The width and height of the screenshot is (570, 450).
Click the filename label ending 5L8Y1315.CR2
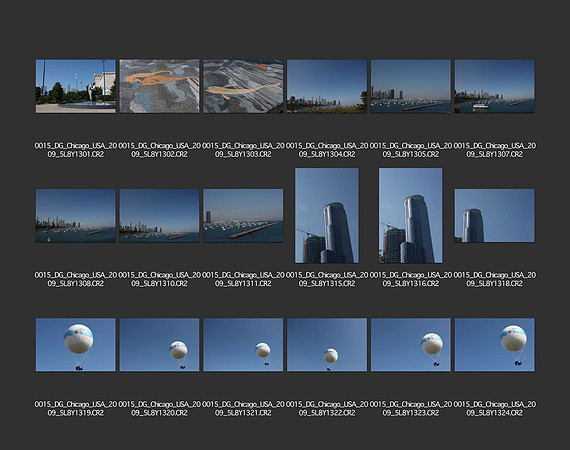pos(327,279)
